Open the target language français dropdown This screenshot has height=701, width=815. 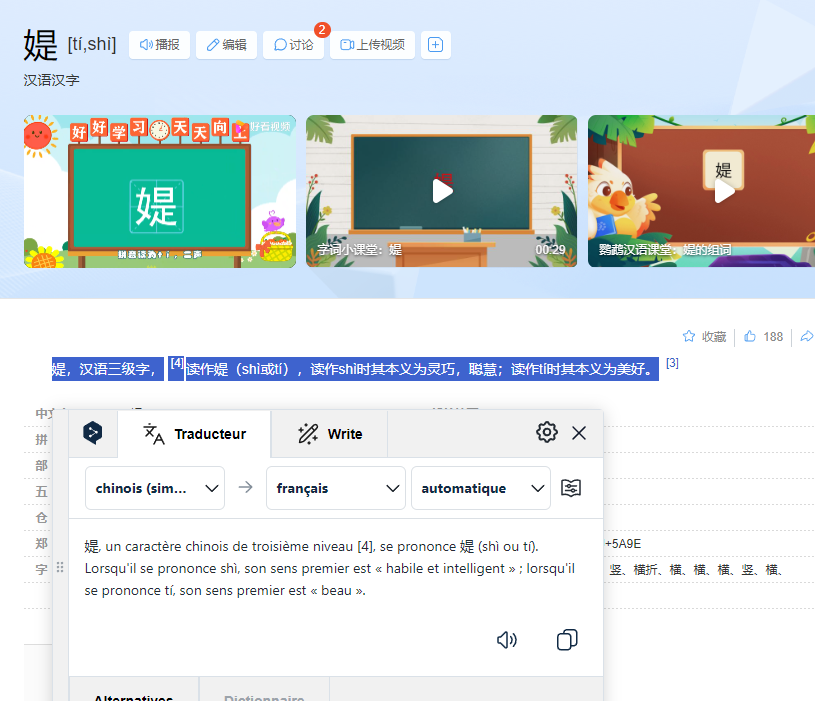[335, 488]
